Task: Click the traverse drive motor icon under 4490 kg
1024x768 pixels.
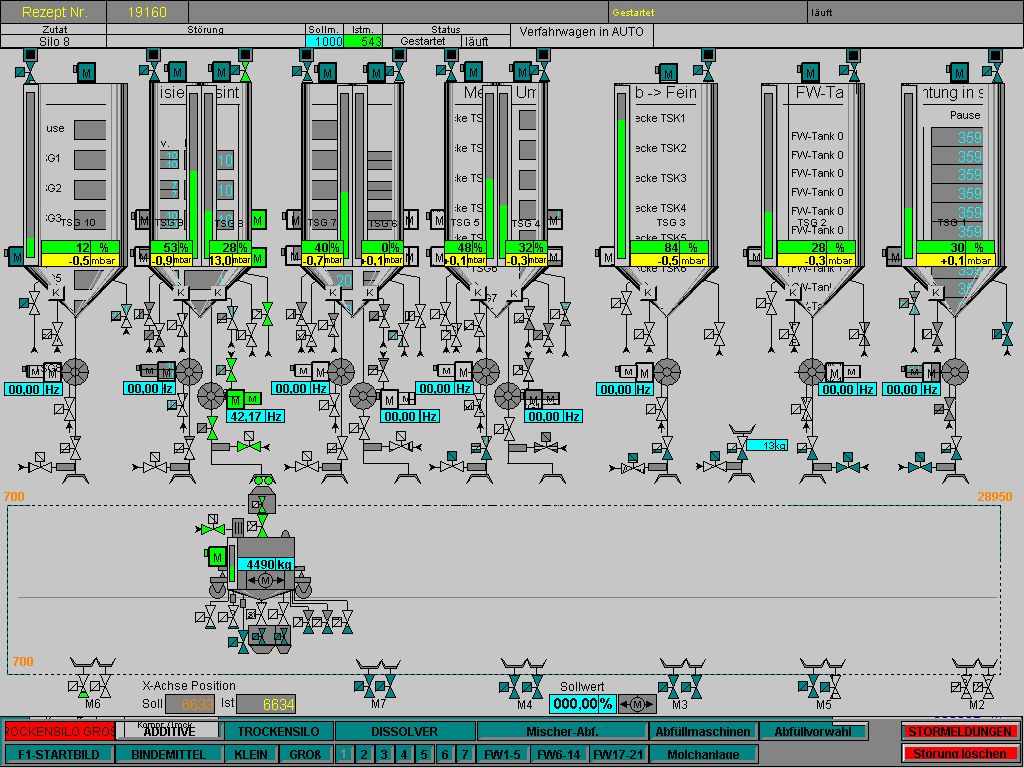Action: (x=265, y=581)
